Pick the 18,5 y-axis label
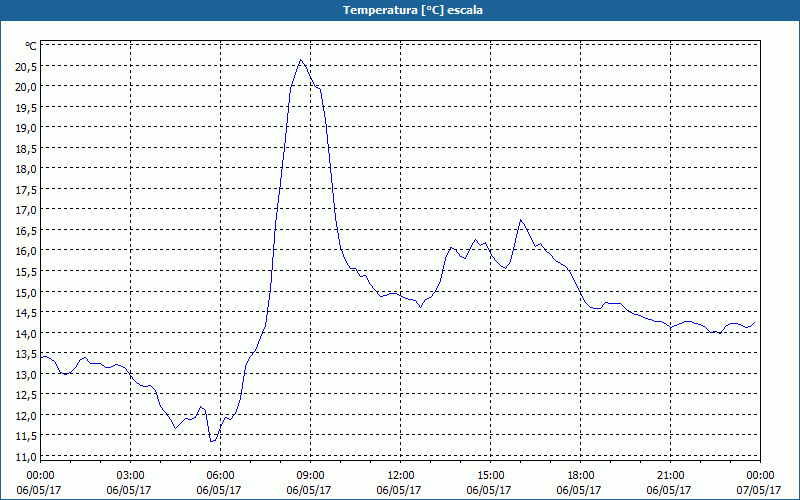Viewport: 800px width, 500px height. coord(26,148)
